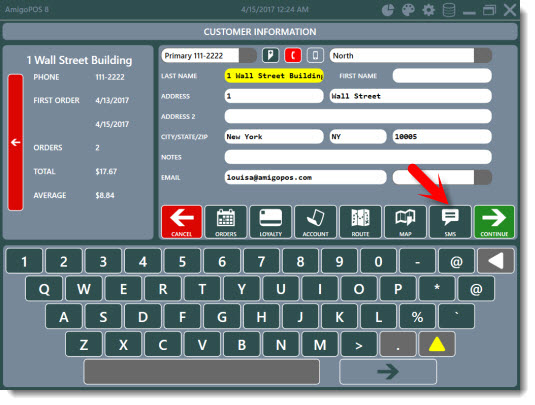
Task: Open customer ORDERS calendar button
Action: 226,222
